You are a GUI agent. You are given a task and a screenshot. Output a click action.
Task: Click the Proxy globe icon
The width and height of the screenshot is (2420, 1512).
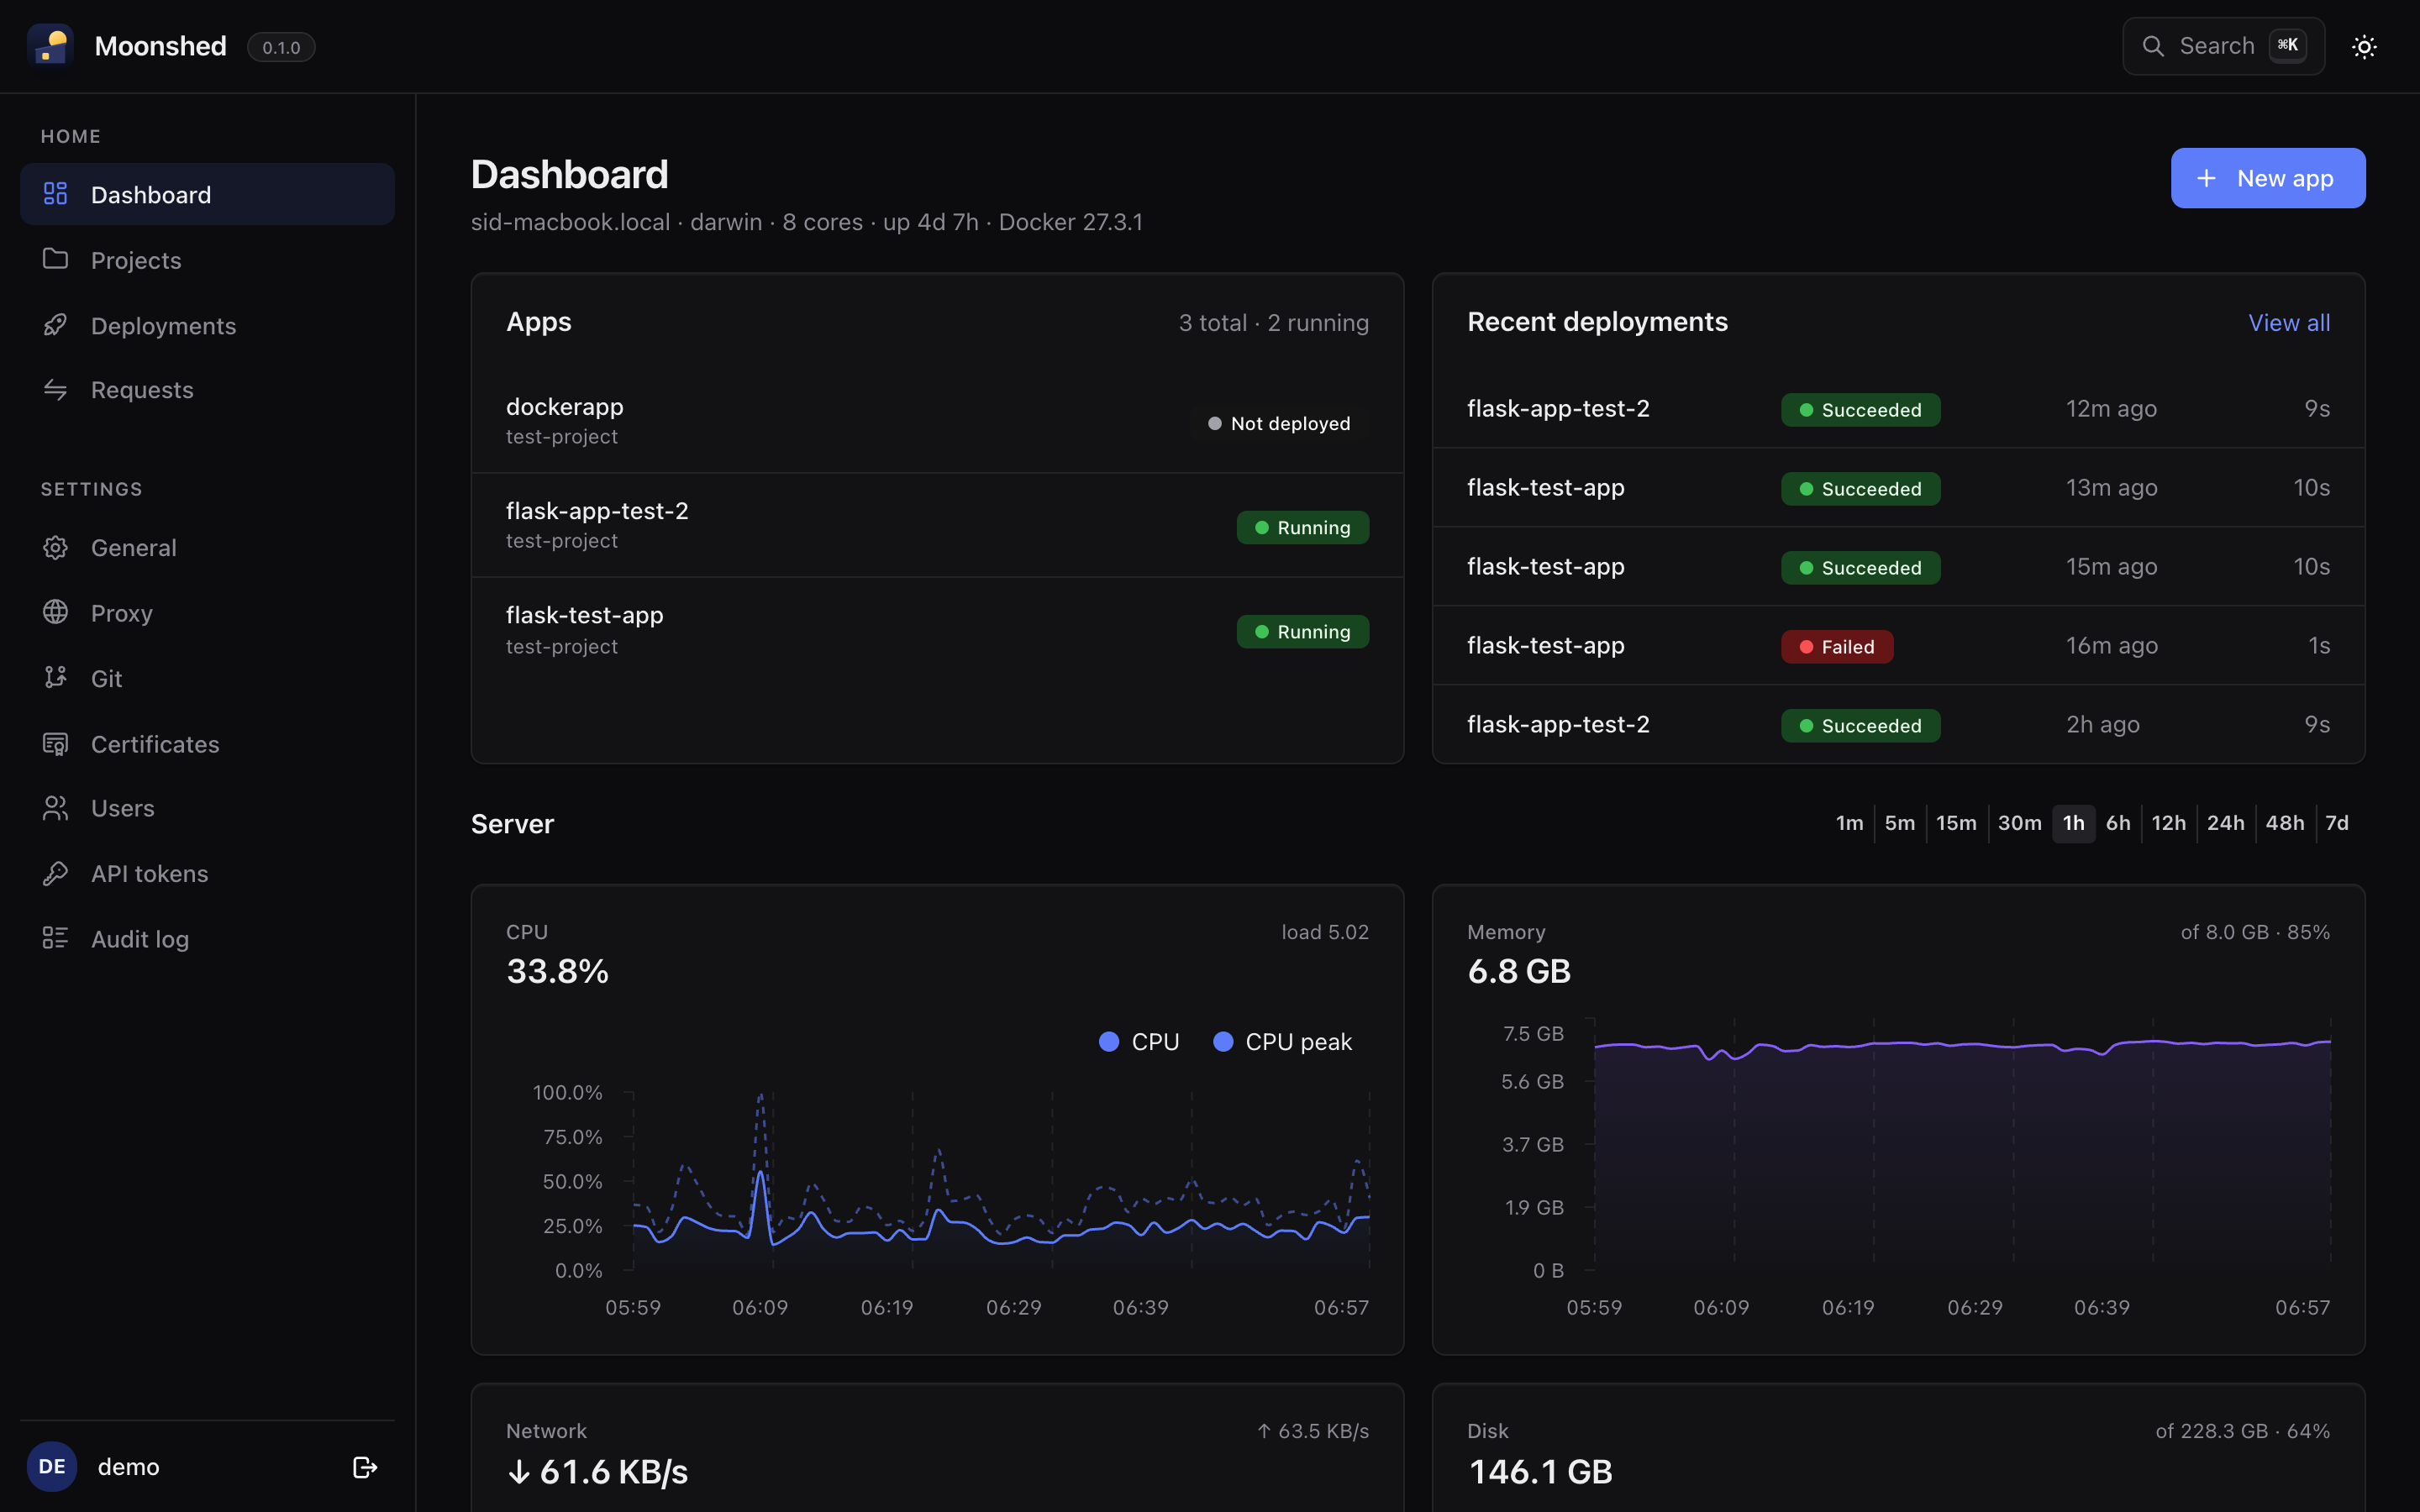tap(56, 613)
